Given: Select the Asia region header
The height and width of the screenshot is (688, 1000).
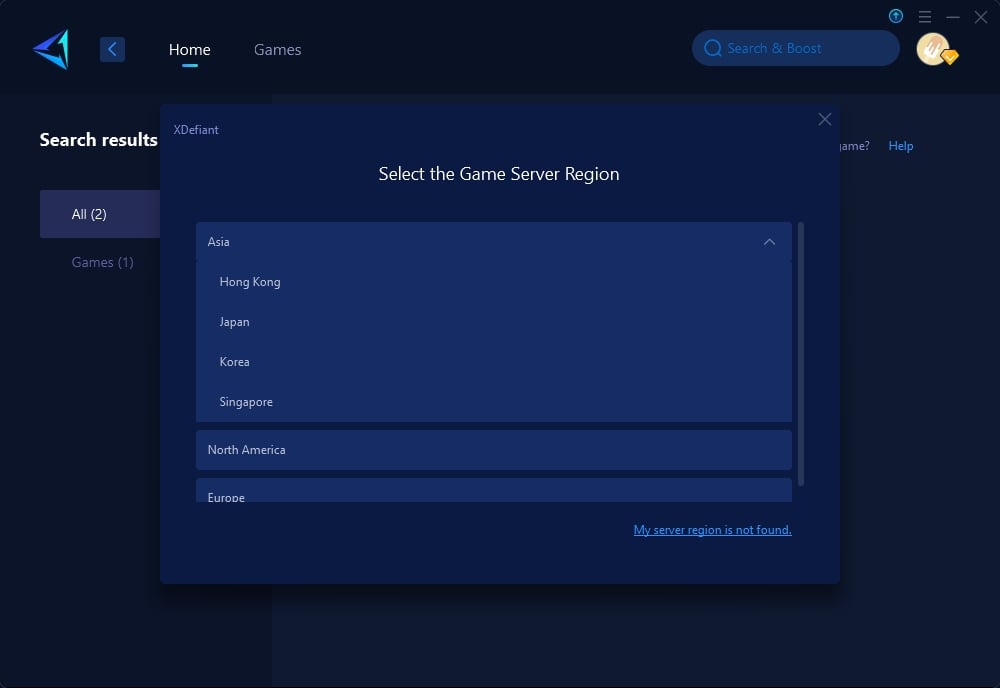Looking at the screenshot, I should pyautogui.click(x=494, y=242).
